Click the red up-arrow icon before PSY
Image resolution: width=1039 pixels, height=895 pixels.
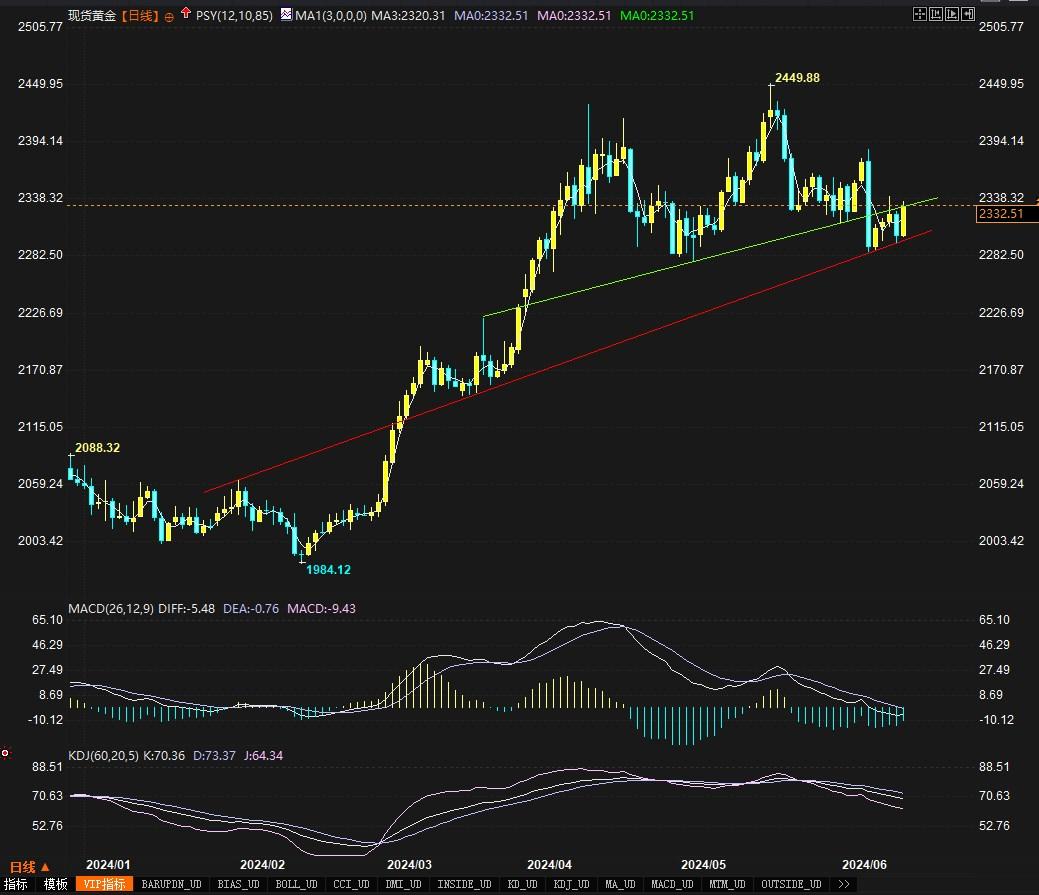(x=185, y=15)
